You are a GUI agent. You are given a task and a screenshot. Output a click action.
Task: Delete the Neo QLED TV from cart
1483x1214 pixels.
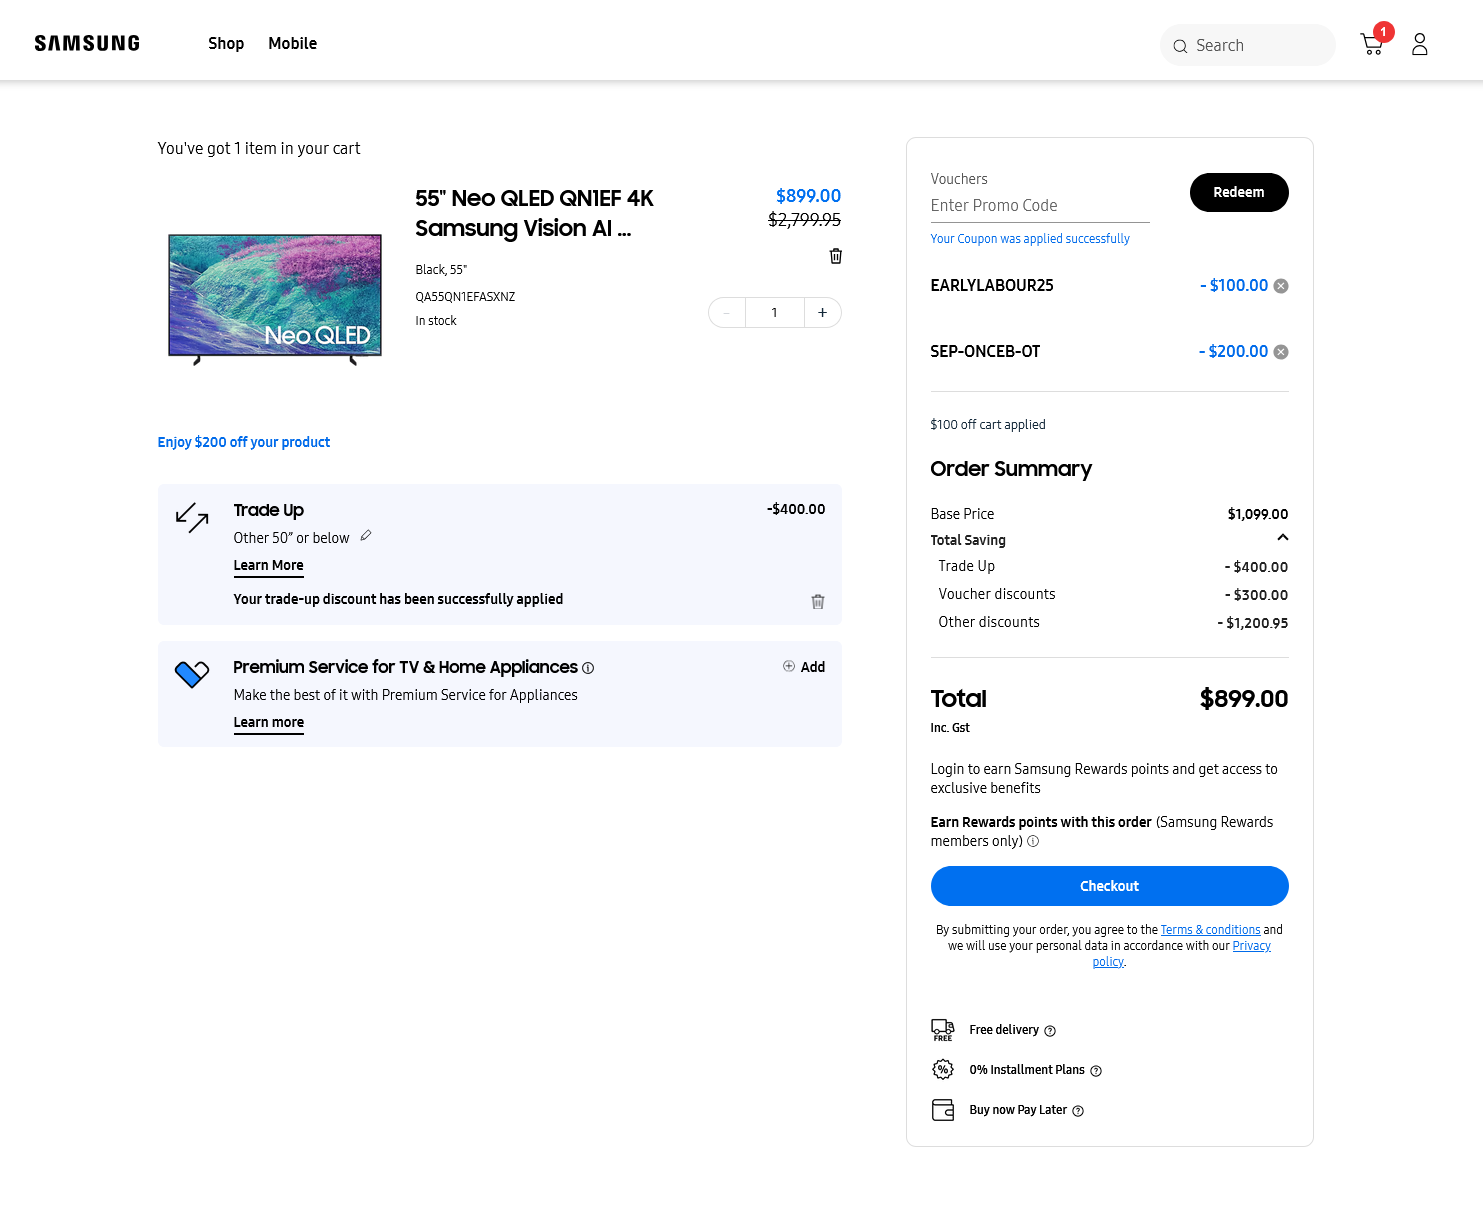click(835, 256)
